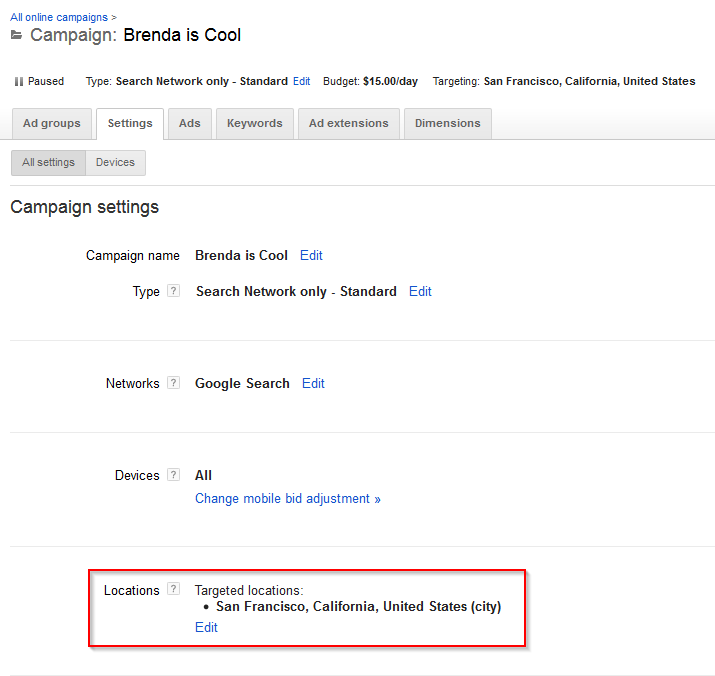The width and height of the screenshot is (715, 676).
Task: Click the Devices help question mark icon
Action: click(173, 474)
